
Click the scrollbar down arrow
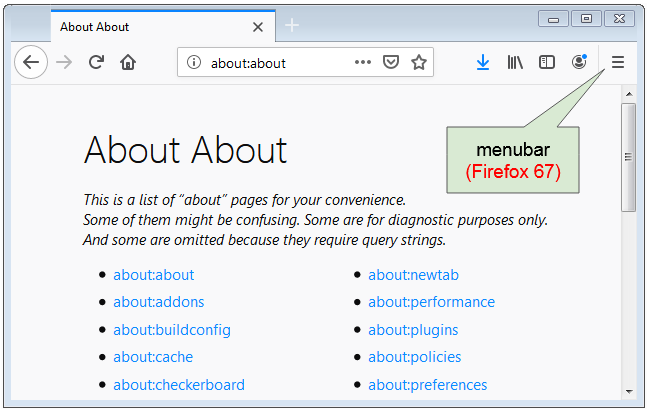(x=629, y=391)
